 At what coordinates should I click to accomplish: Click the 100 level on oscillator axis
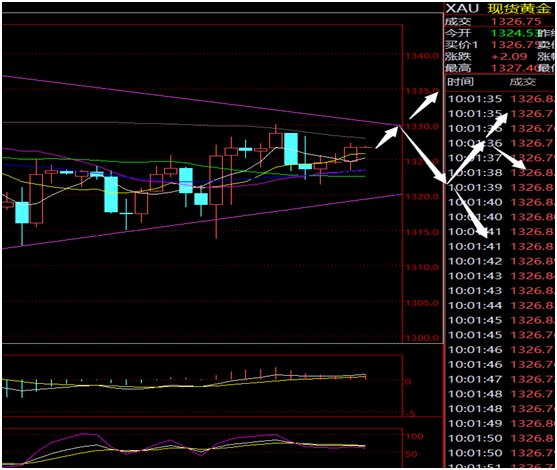pos(414,436)
